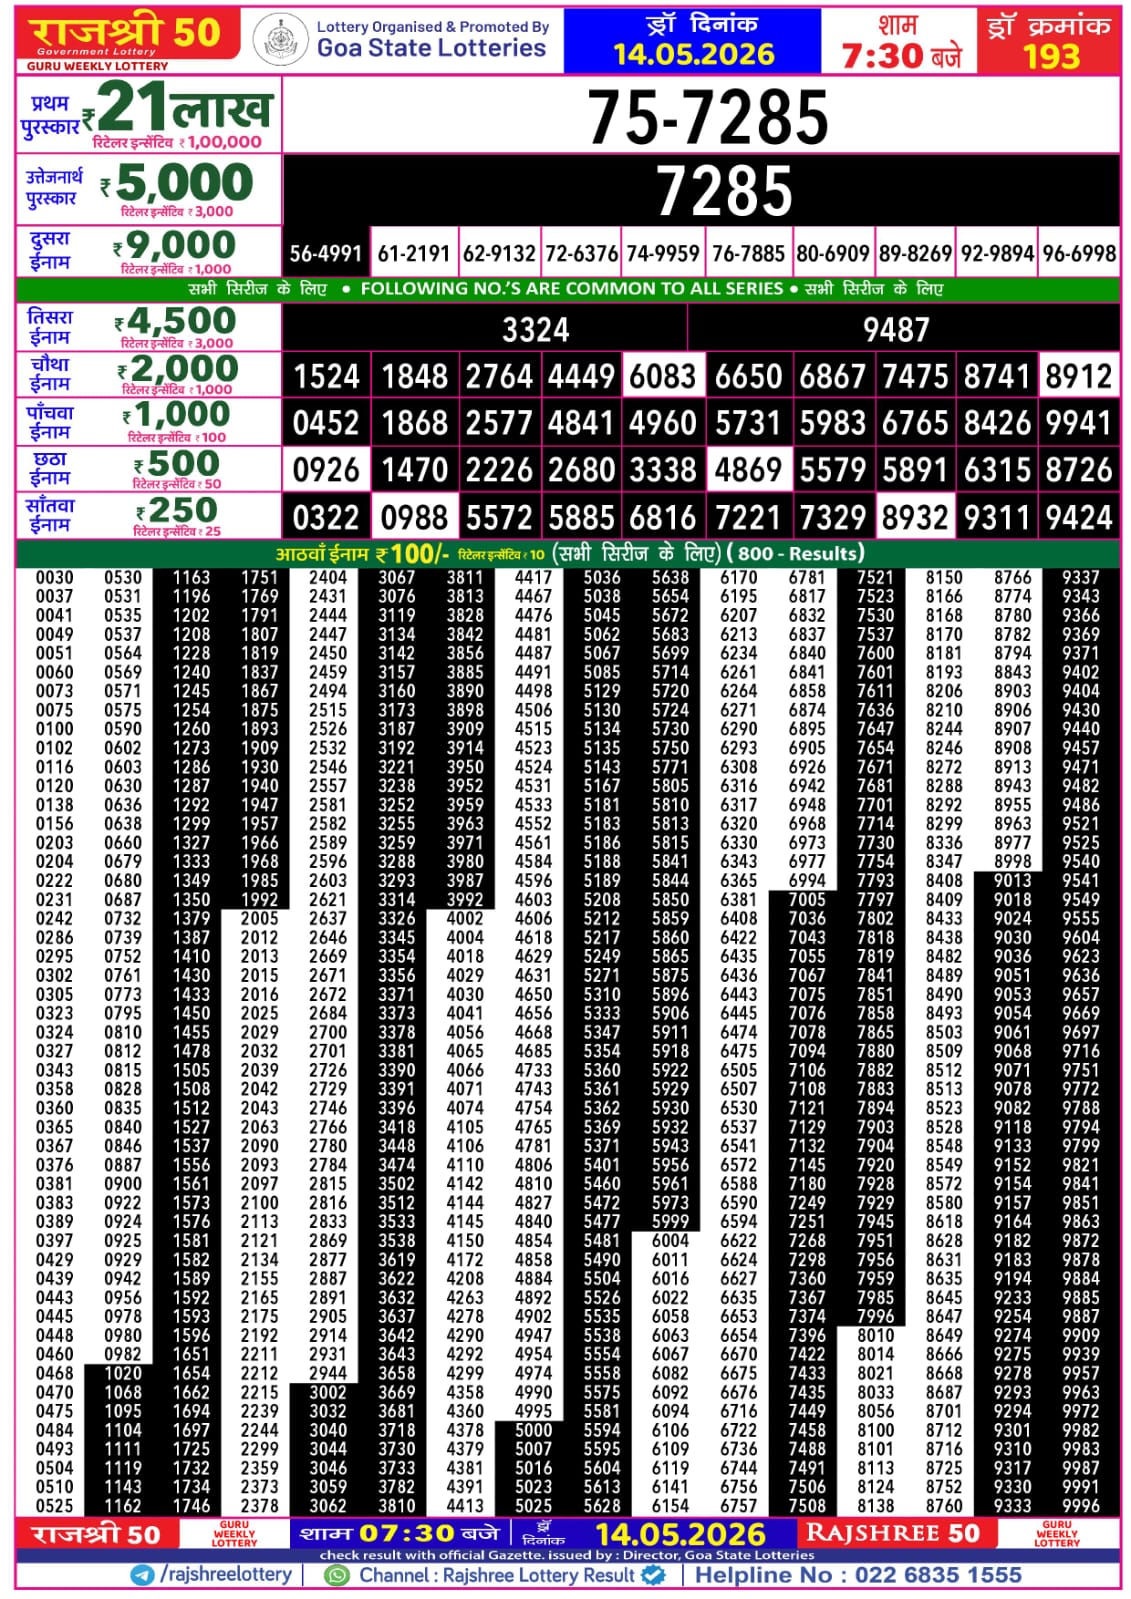The height and width of the screenshot is (1599, 1131).
Task: Click the WhatsApp icon beside Channel text
Action: 338,1575
